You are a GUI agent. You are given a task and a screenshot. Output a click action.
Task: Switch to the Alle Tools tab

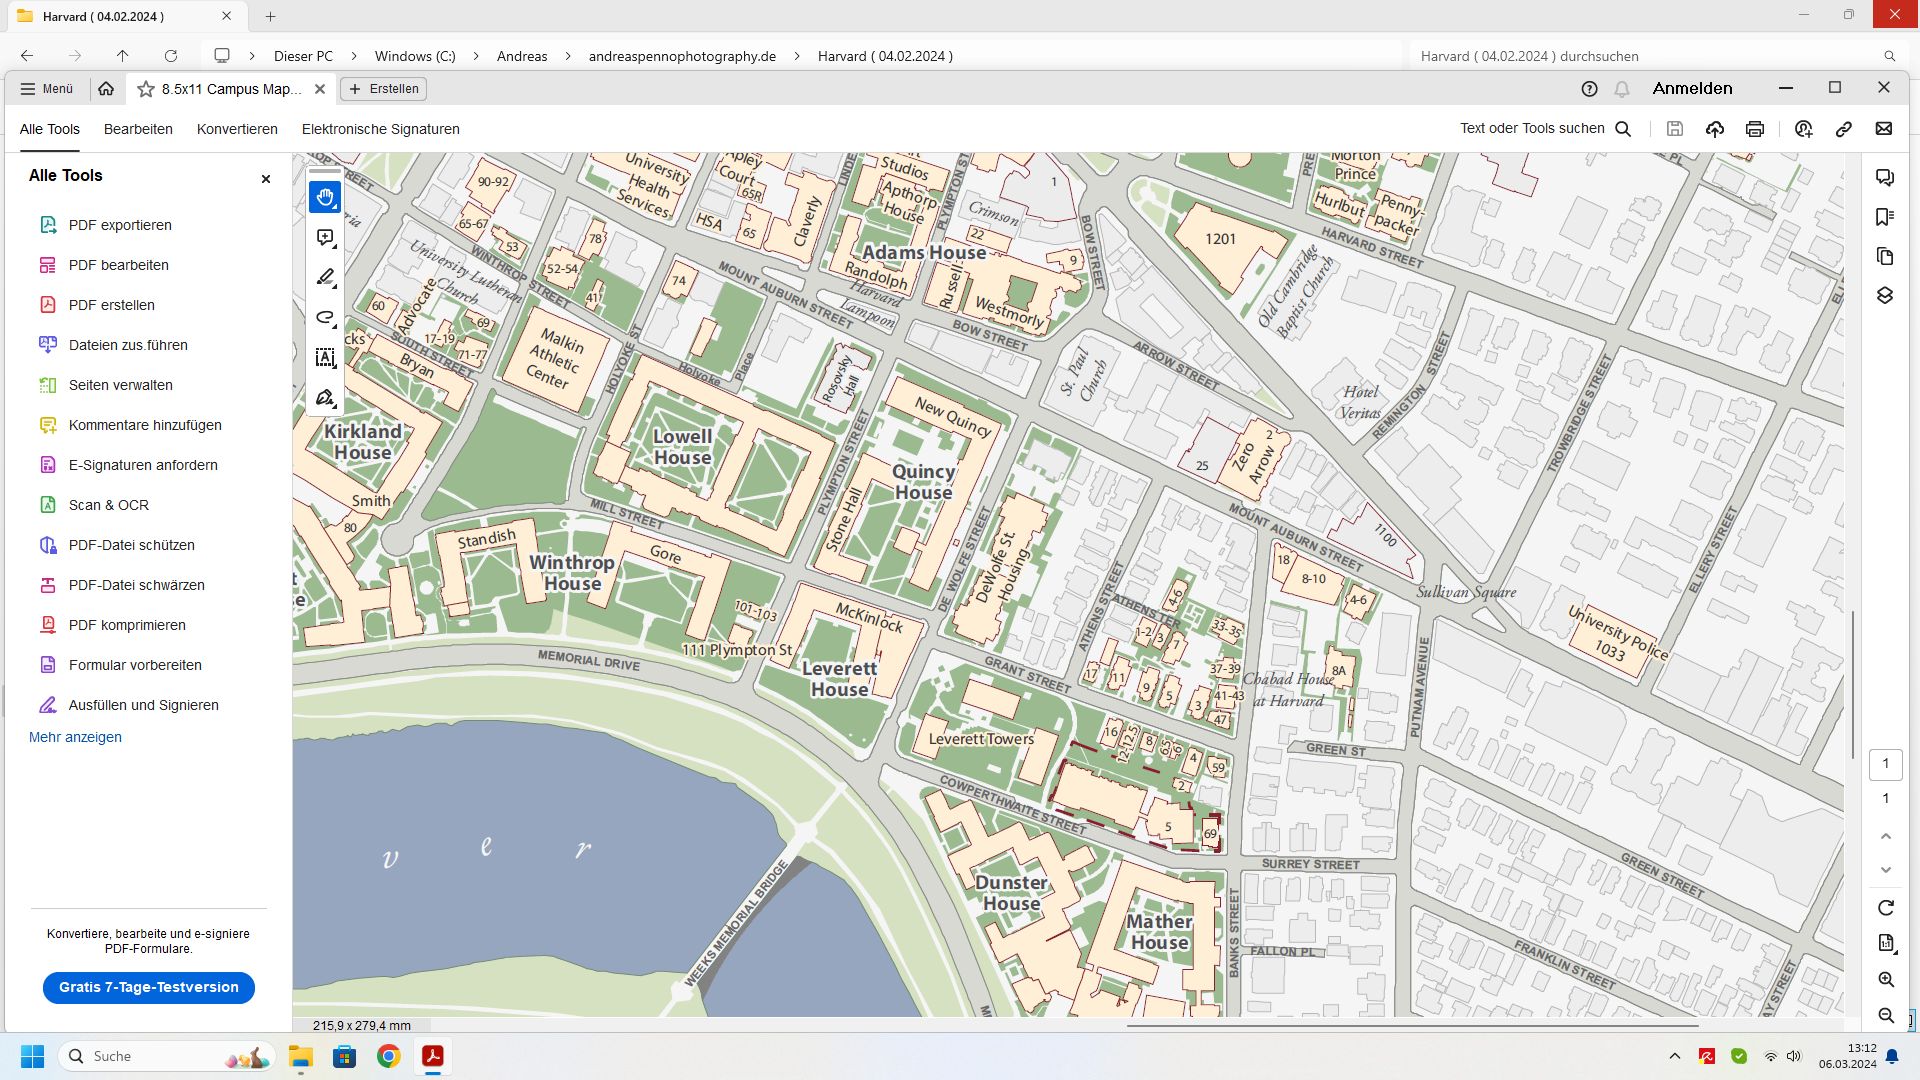click(50, 129)
